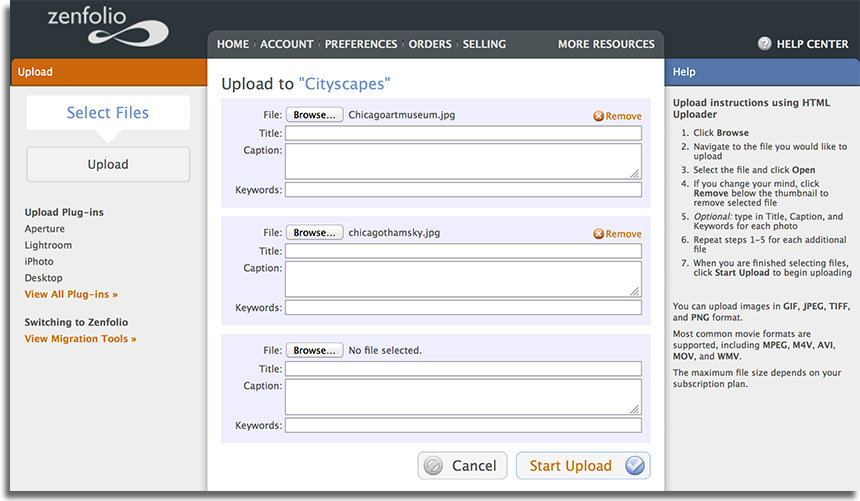Click the Title field for chicagothamsky.jpg
Screen dimensions: 860x501
coord(463,251)
